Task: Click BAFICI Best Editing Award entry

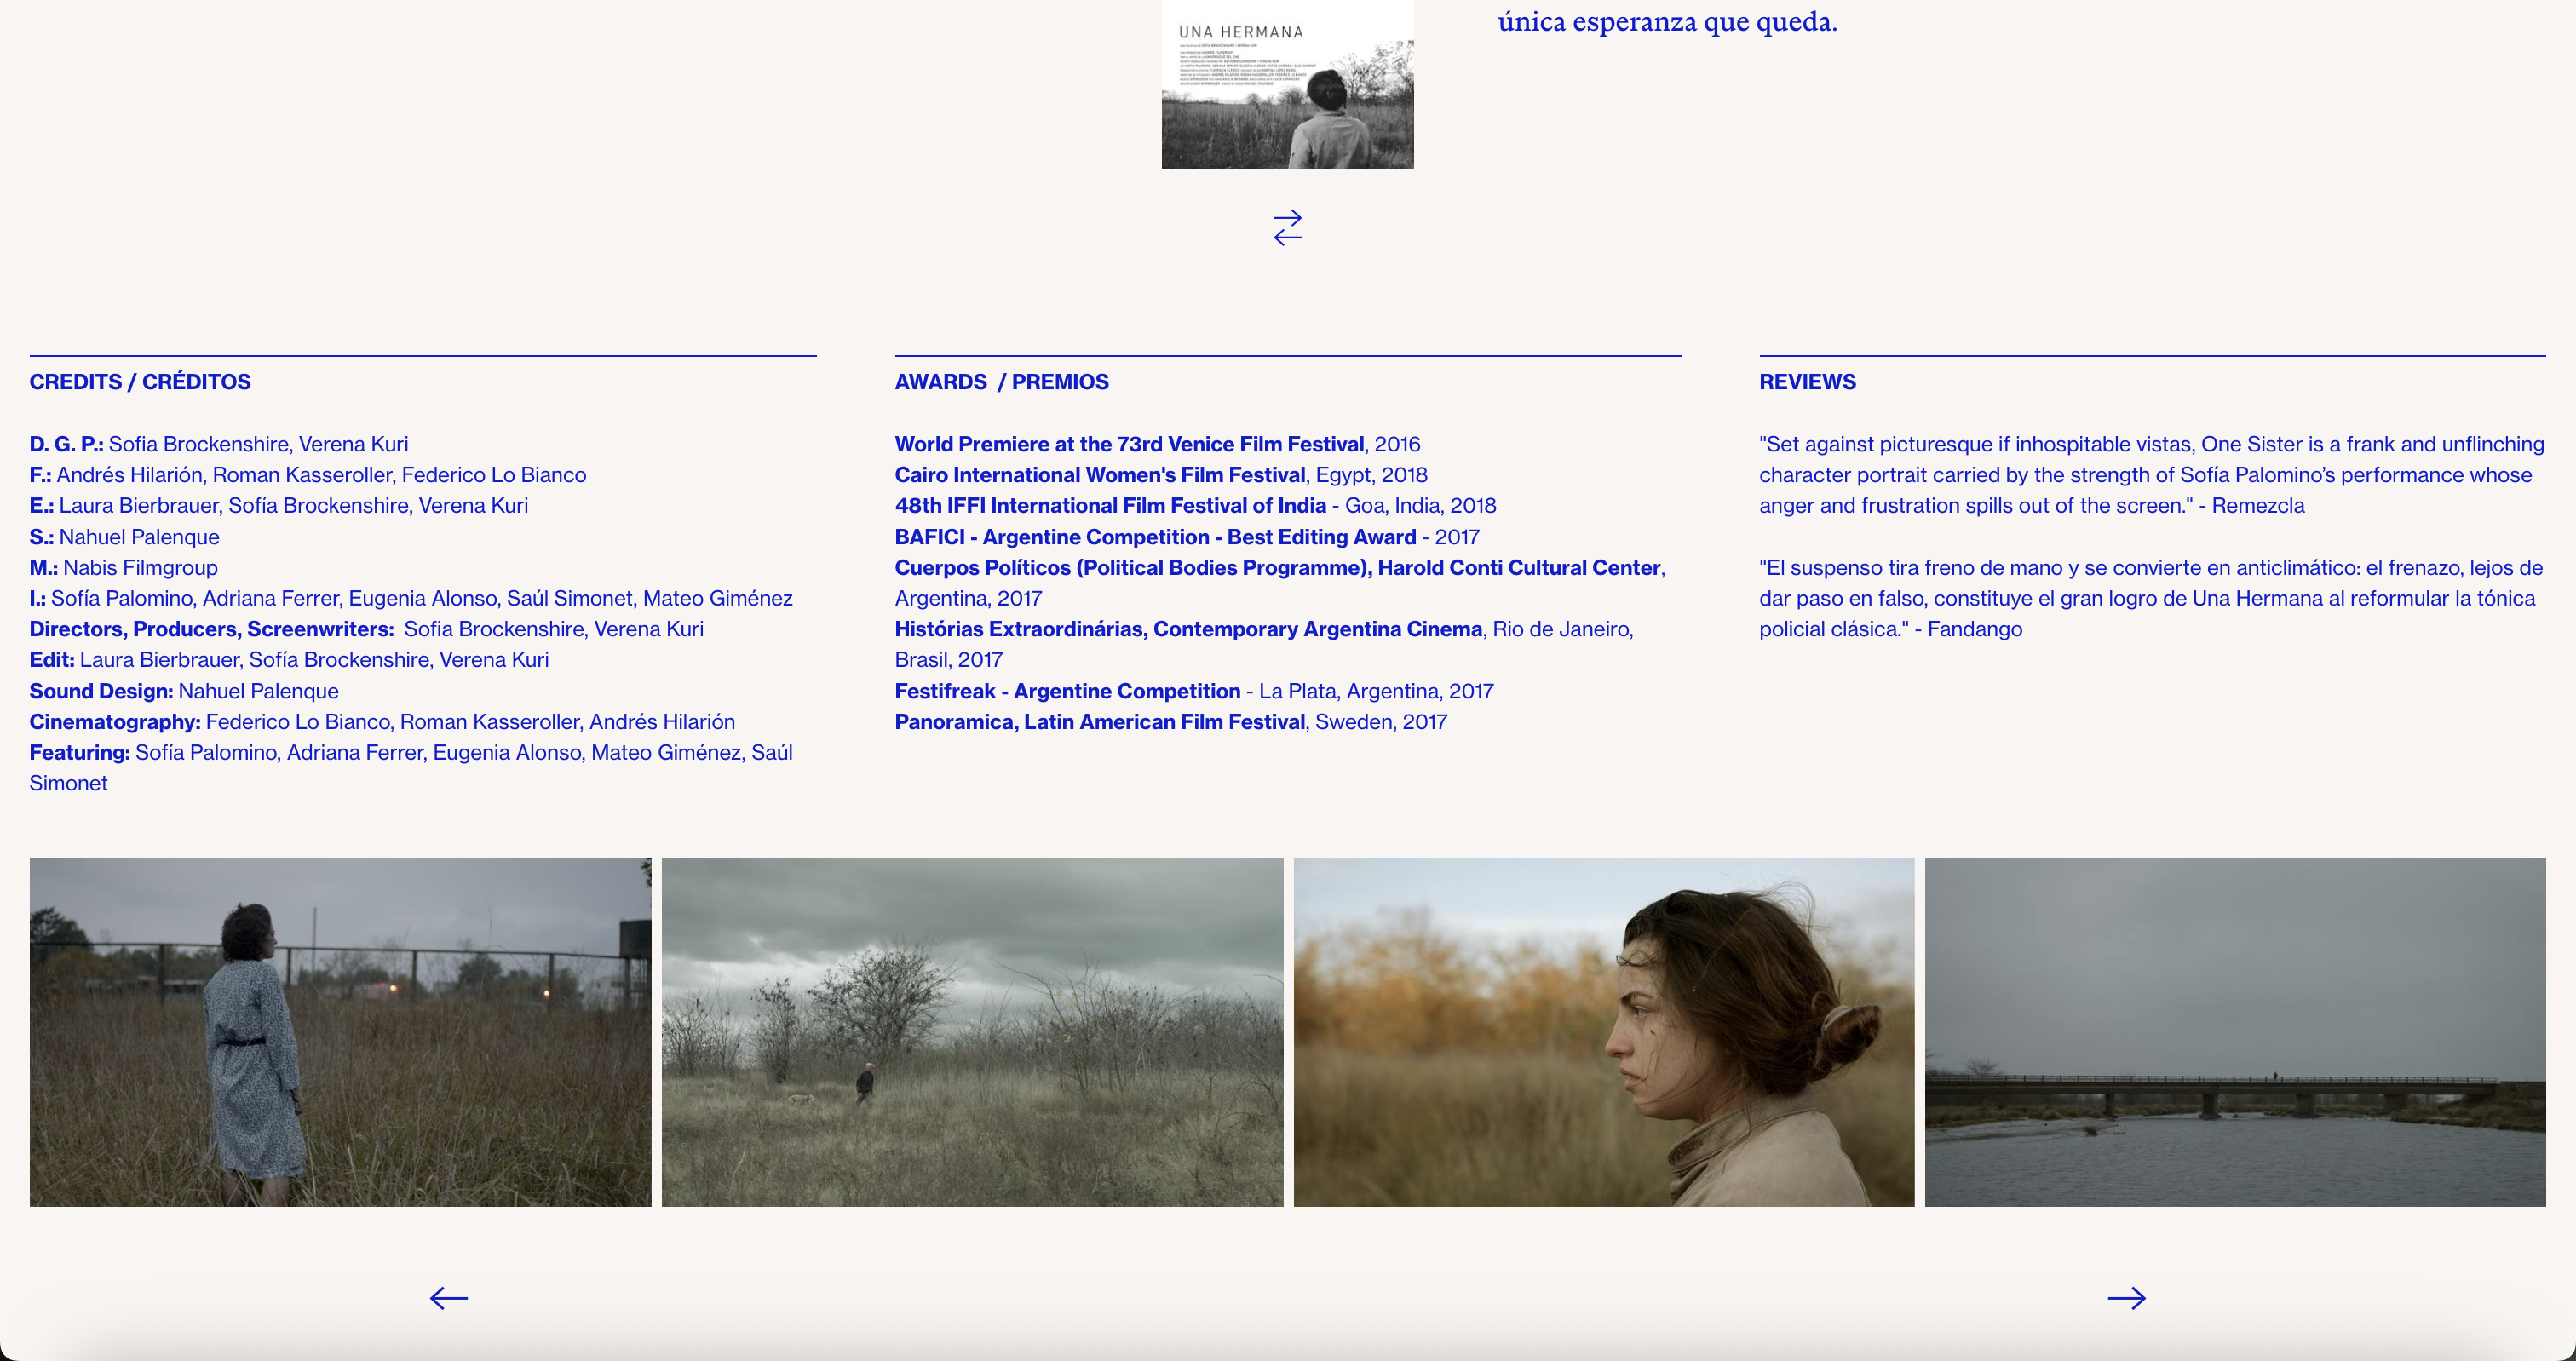Action: coord(1155,537)
